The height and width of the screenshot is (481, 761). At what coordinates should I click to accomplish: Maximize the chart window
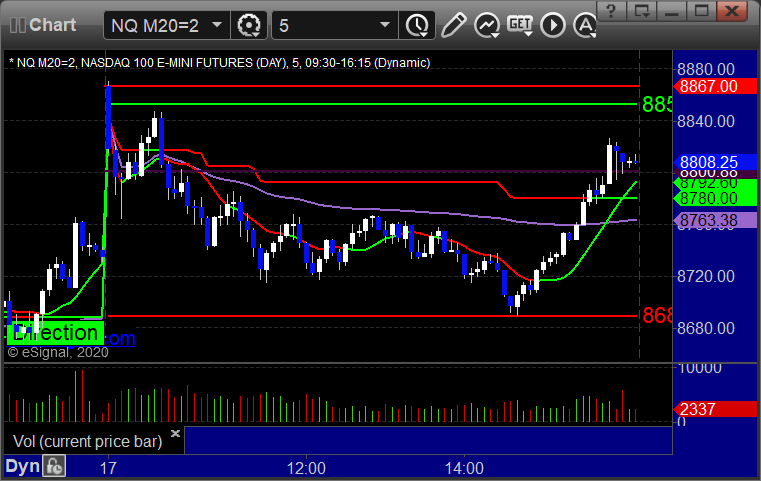[701, 11]
